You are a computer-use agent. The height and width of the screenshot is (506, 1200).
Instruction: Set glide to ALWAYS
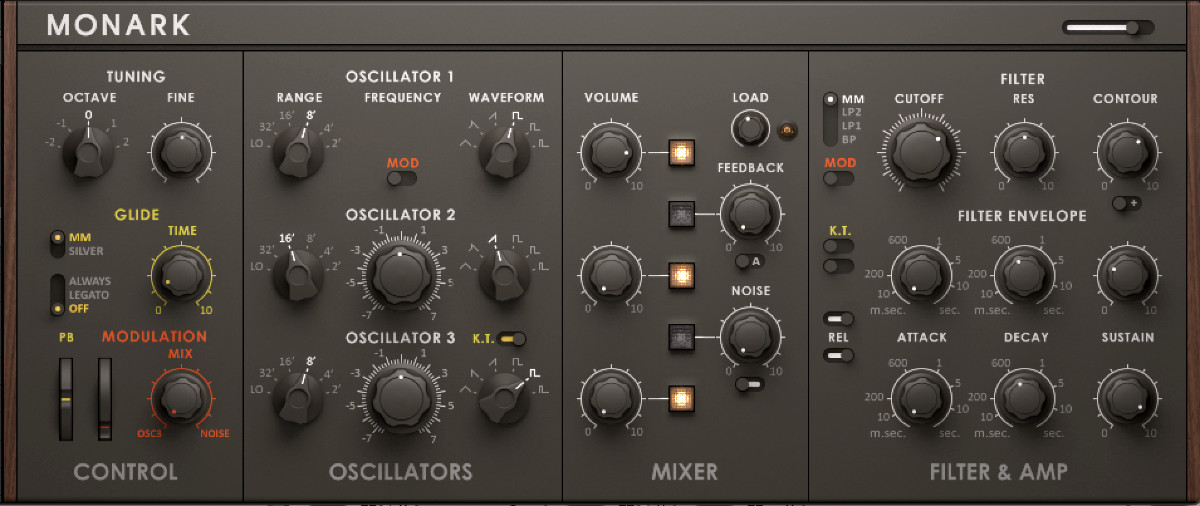(90, 281)
